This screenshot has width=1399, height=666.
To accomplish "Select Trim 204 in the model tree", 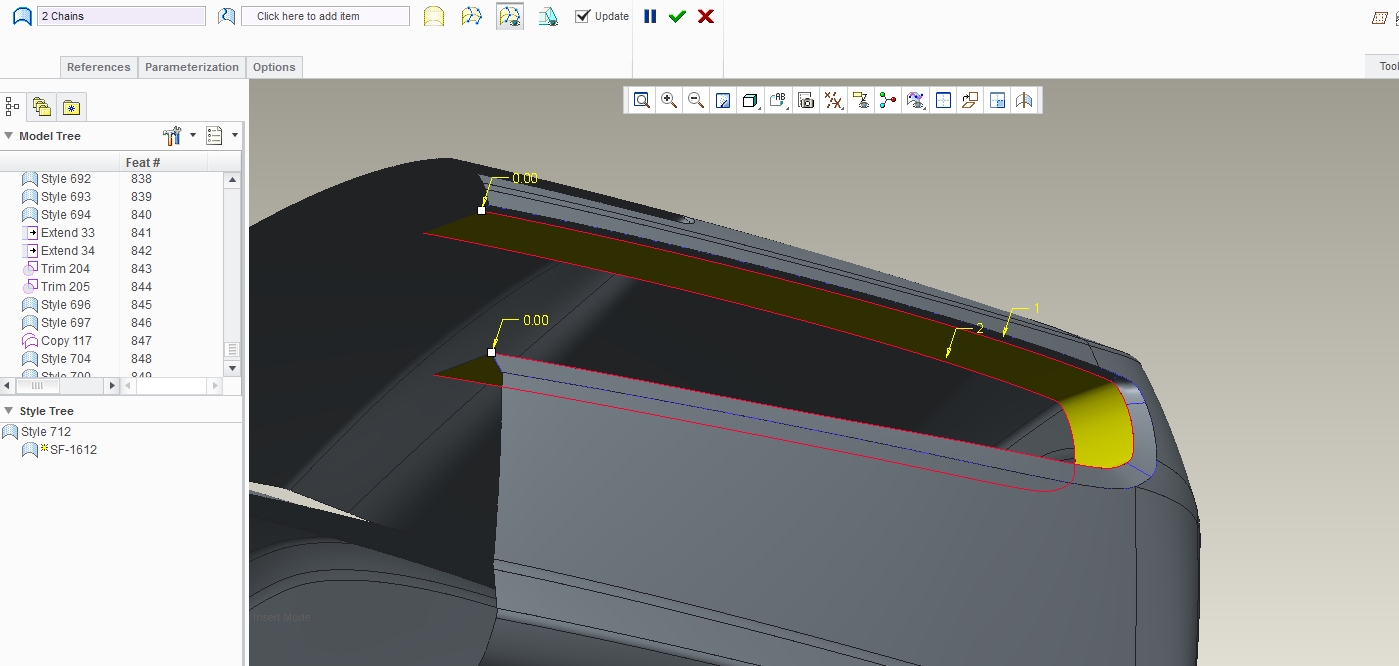I will tap(65, 269).
